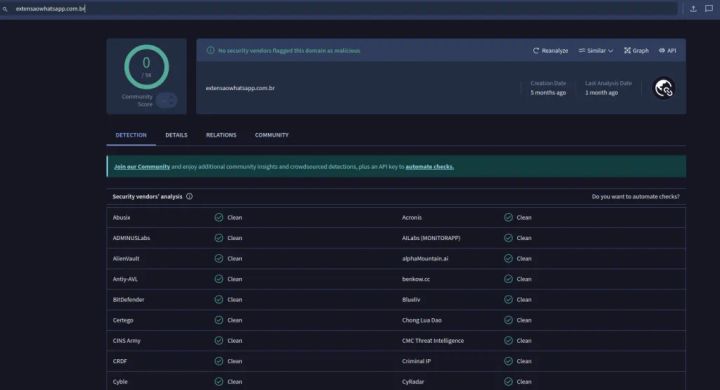This screenshot has height=390, width=720.
Task: Click the globe link domain icon
Action: point(664,88)
